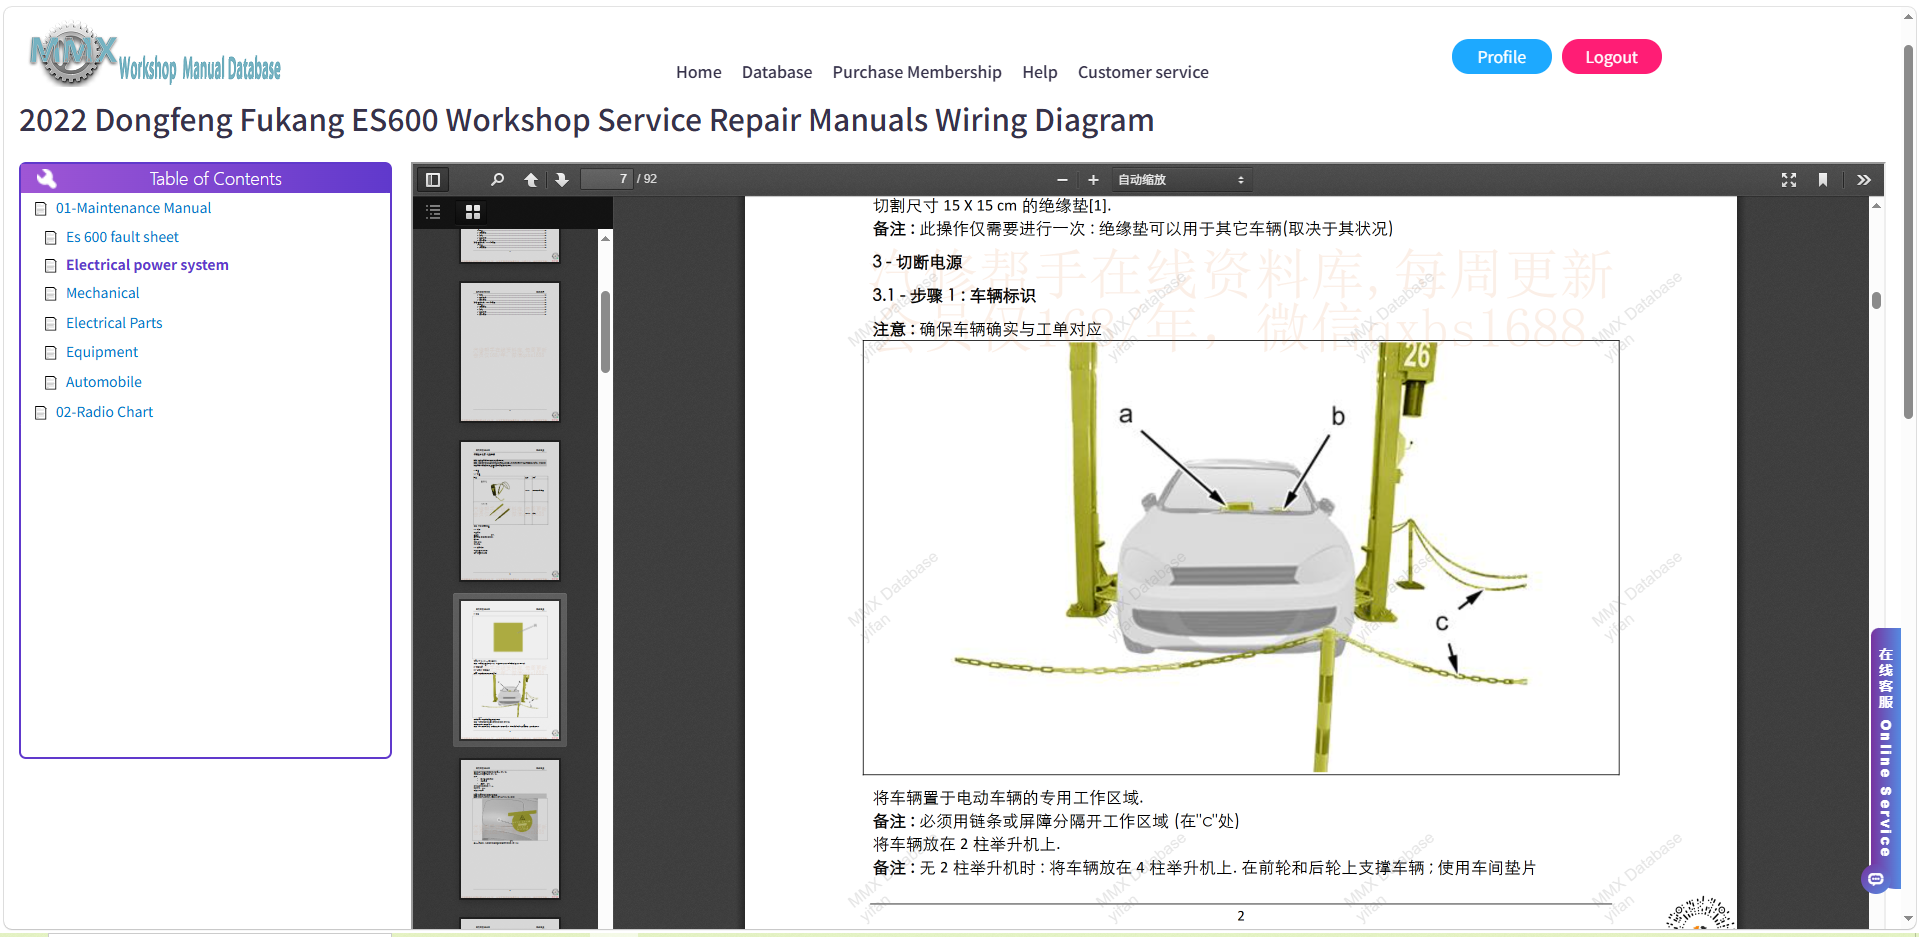The height and width of the screenshot is (937, 1919).
Task: Switch PDF viewer to presentation mode
Action: (x=1789, y=180)
